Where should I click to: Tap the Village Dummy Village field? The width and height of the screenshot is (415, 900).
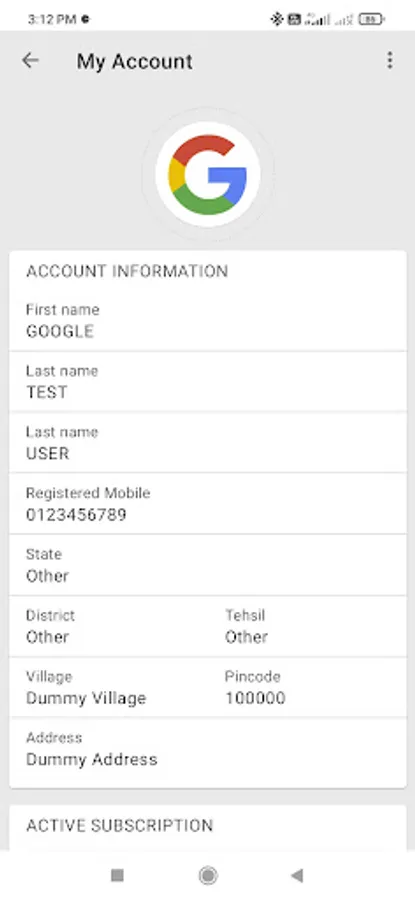109,688
